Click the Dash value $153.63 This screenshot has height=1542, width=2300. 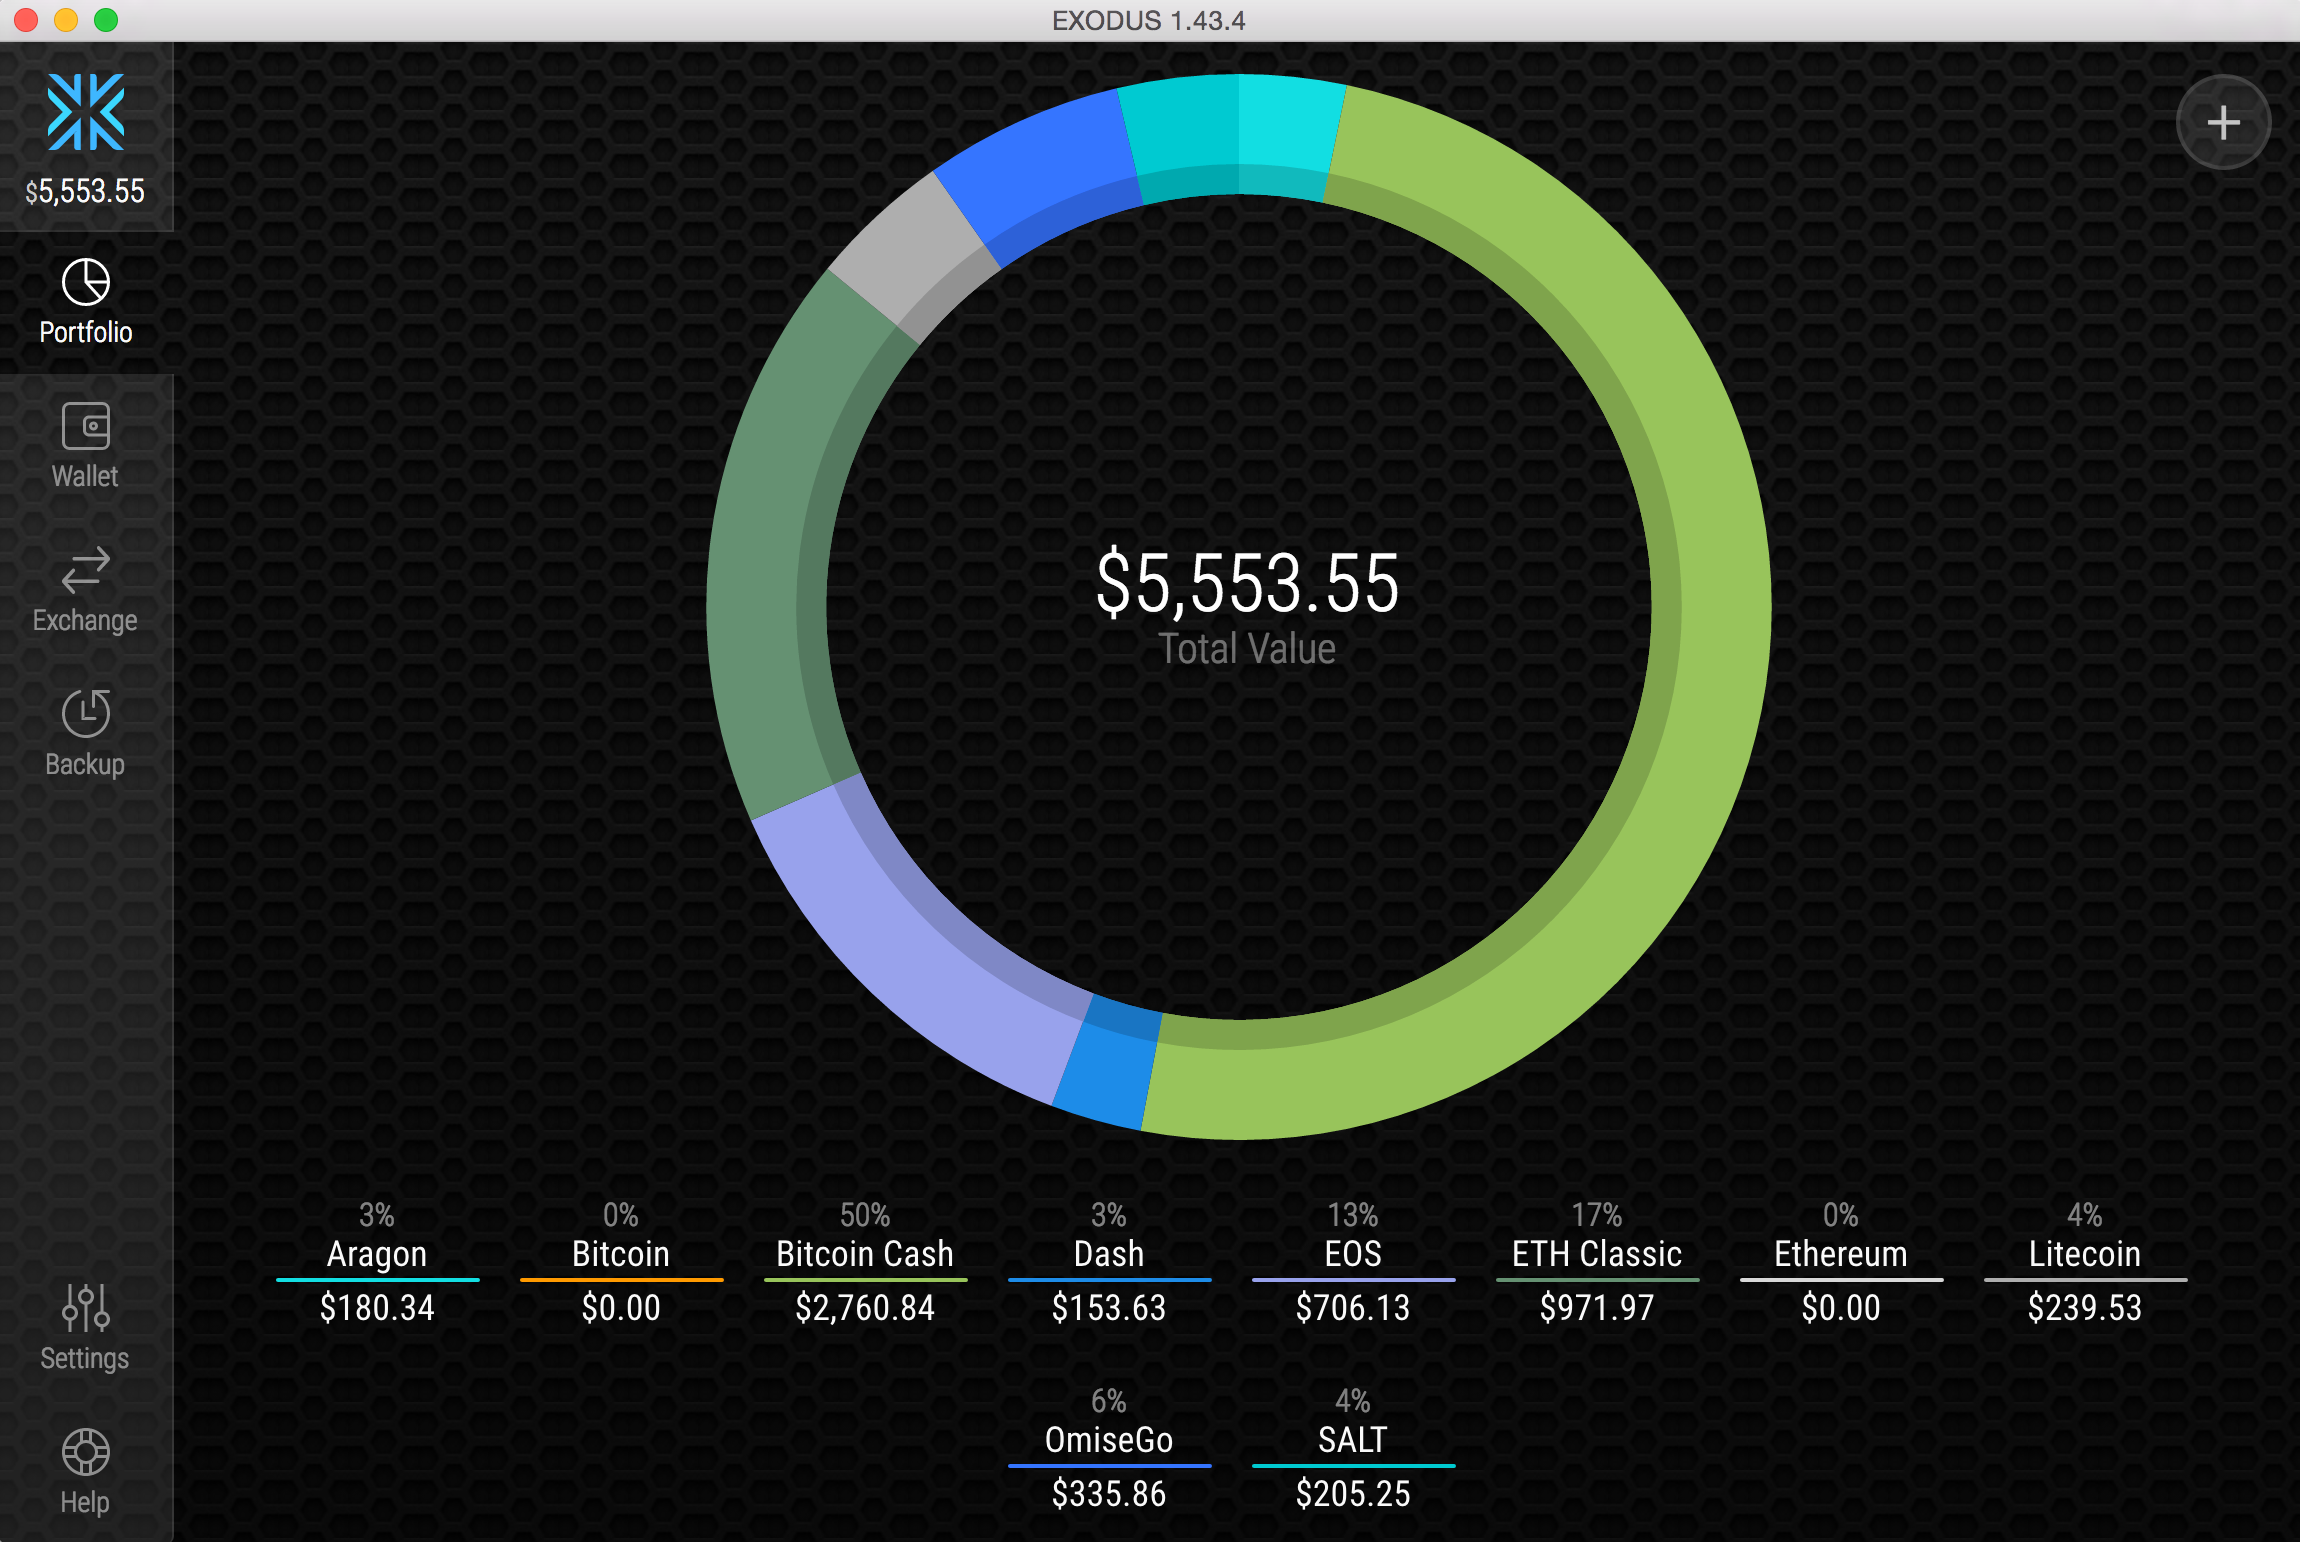[1109, 1308]
